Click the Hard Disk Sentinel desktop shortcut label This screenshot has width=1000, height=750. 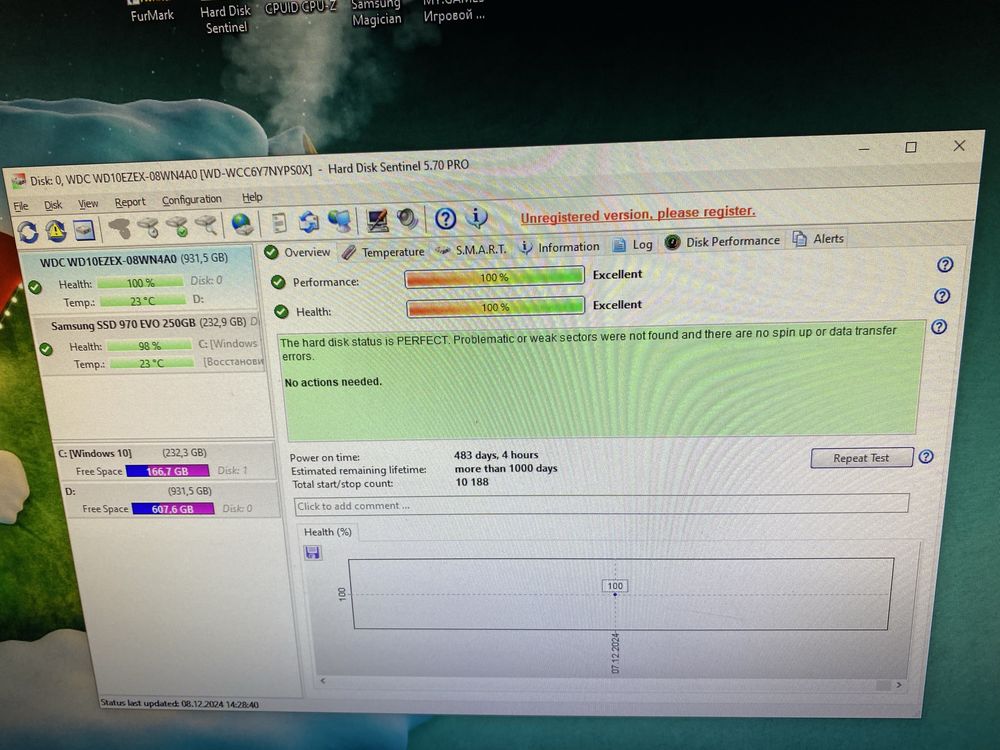(226, 19)
